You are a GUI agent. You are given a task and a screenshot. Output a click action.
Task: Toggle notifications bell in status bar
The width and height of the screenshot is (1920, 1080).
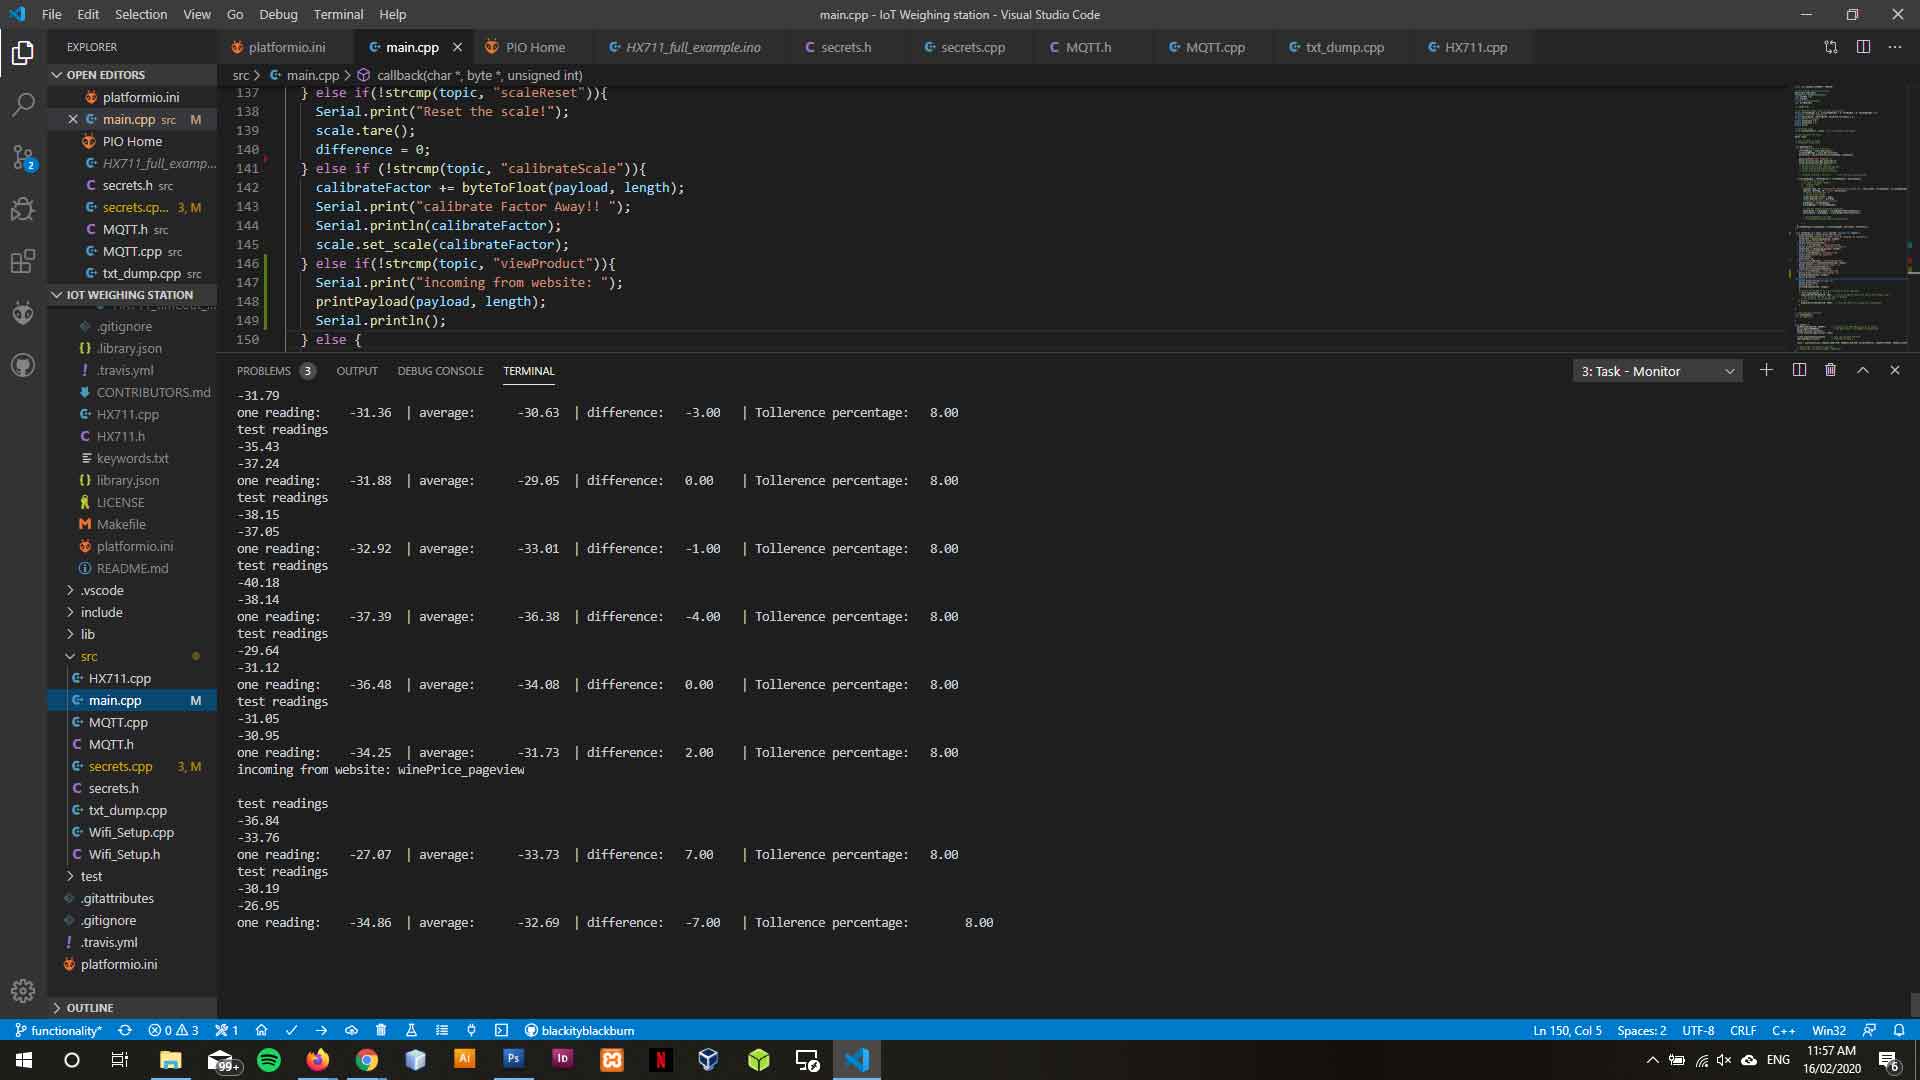point(1899,1030)
